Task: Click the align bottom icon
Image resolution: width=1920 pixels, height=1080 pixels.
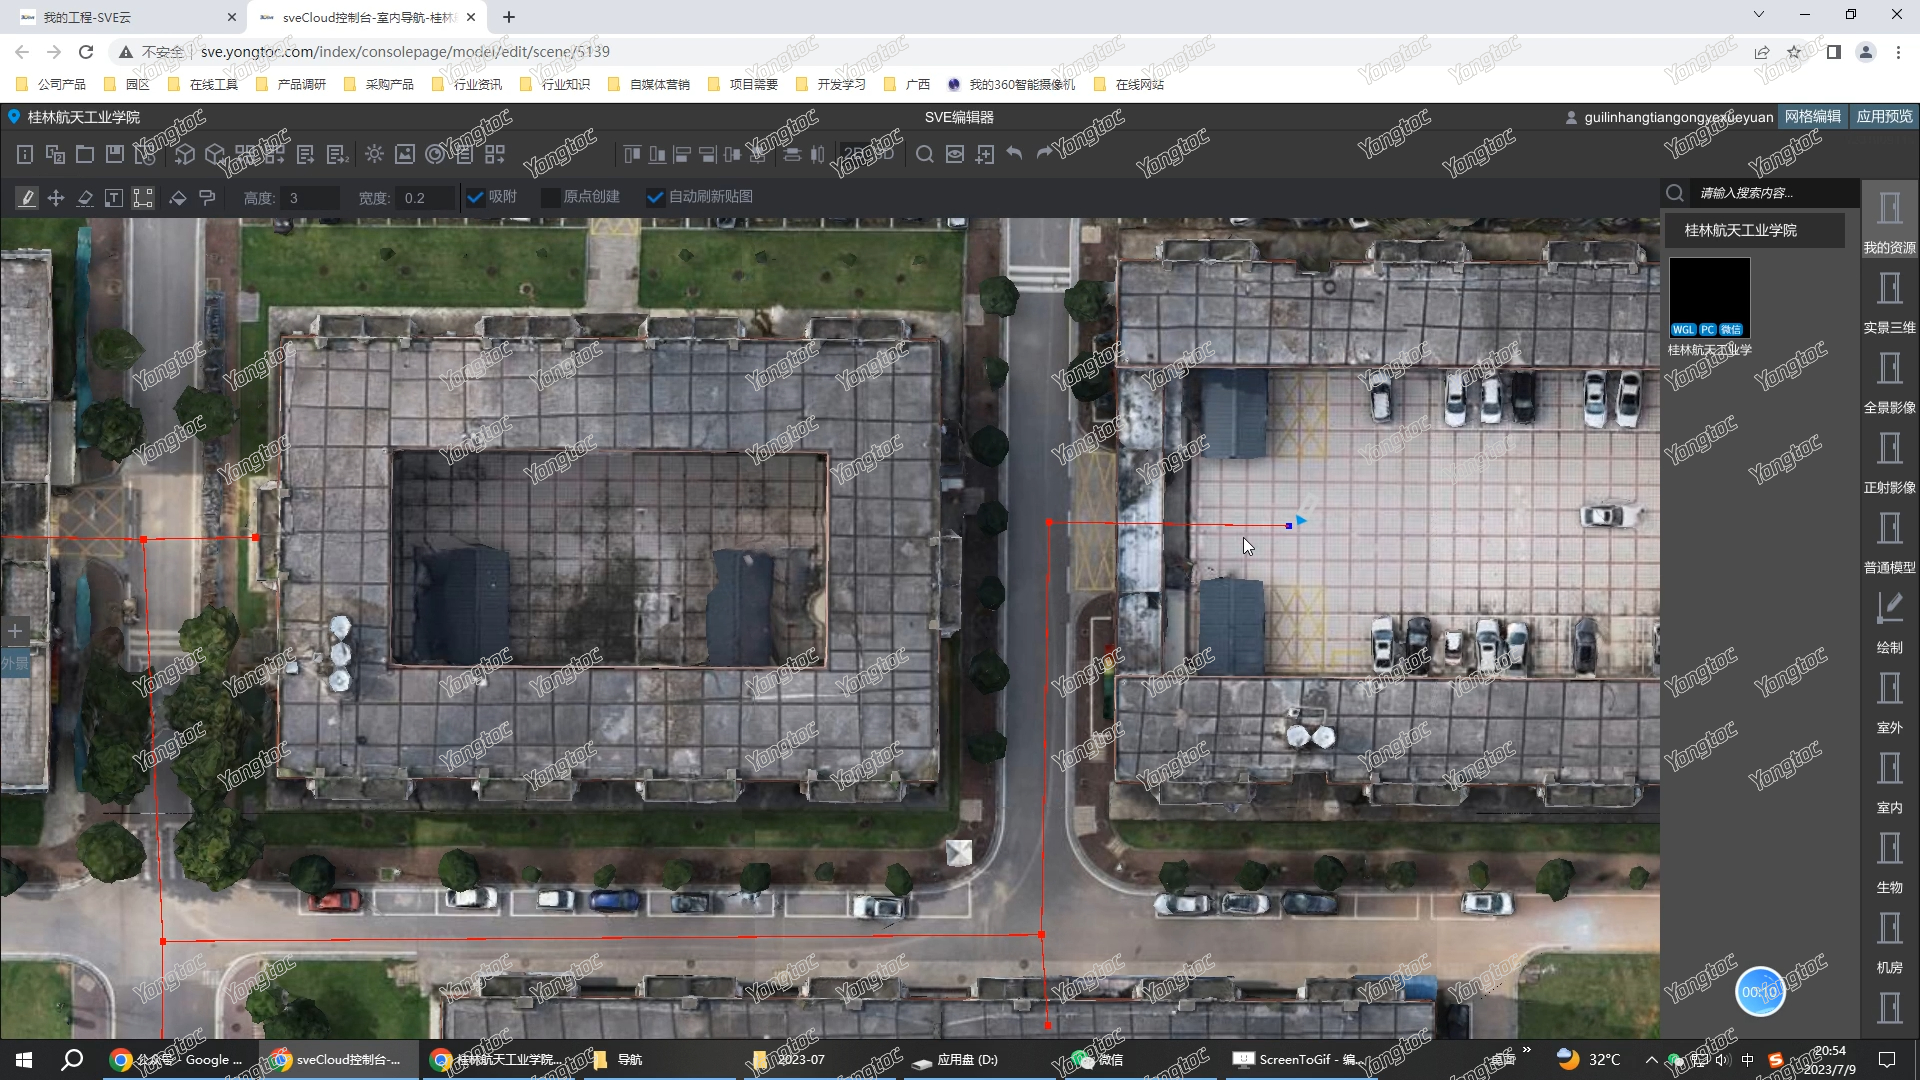Action: pyautogui.click(x=657, y=154)
